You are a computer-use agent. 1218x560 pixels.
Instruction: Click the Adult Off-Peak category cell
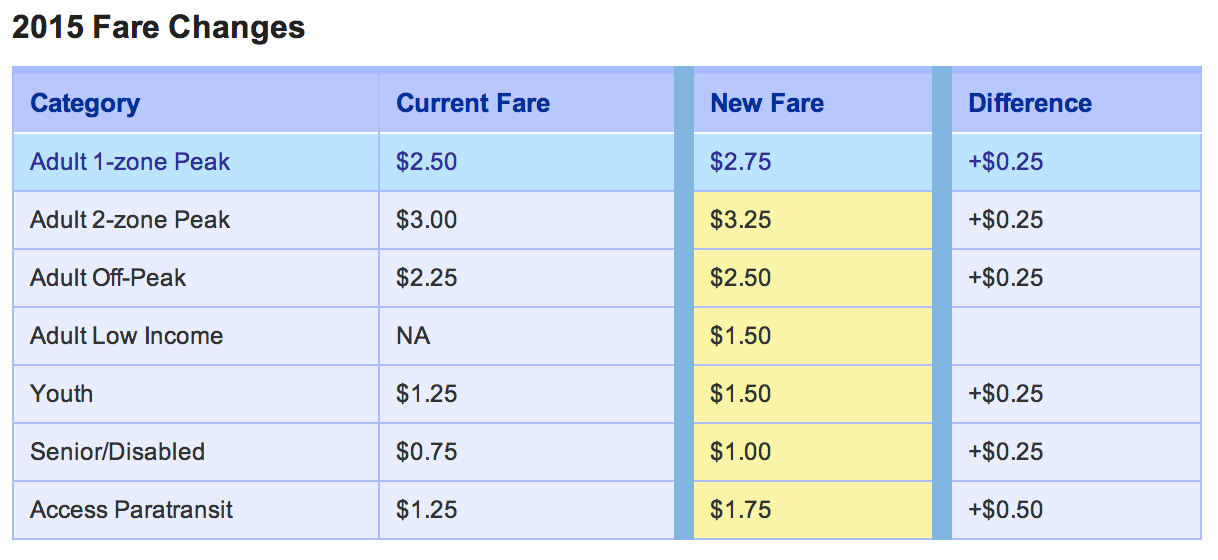tap(196, 278)
